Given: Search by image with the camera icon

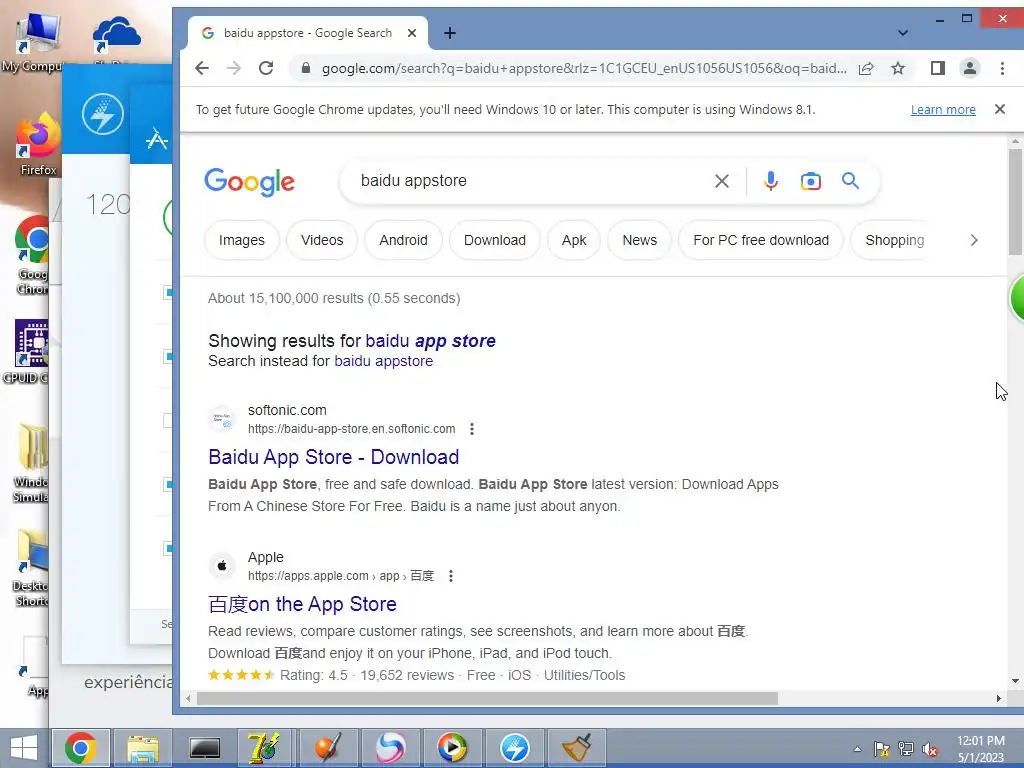Looking at the screenshot, I should tap(810, 181).
